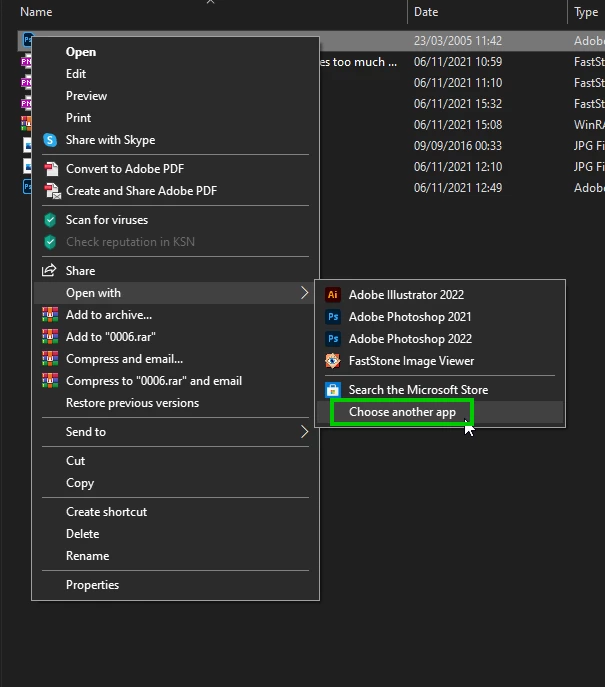605x687 pixels.
Task: Click the Adobe Illustrator 2022 Ai icon
Action: point(333,294)
